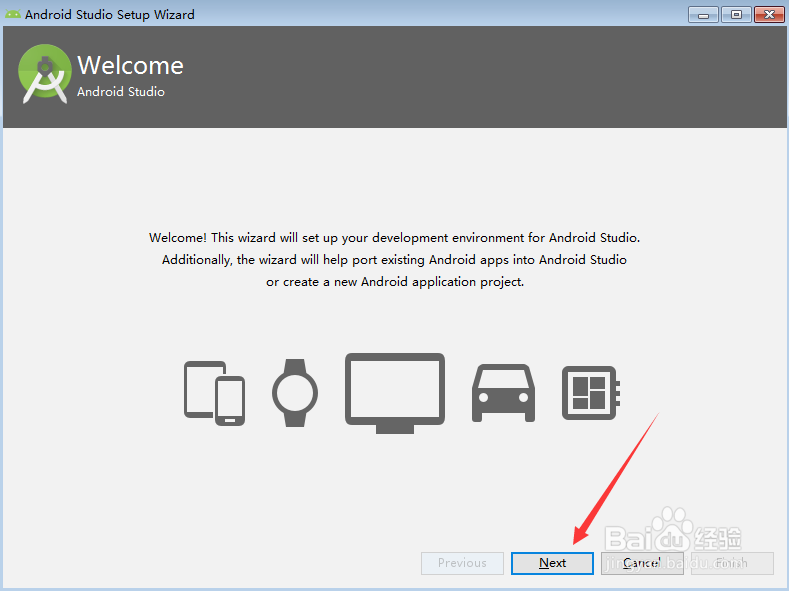789x591 pixels.
Task: Click the grayed-out Previous button
Action: [x=462, y=563]
